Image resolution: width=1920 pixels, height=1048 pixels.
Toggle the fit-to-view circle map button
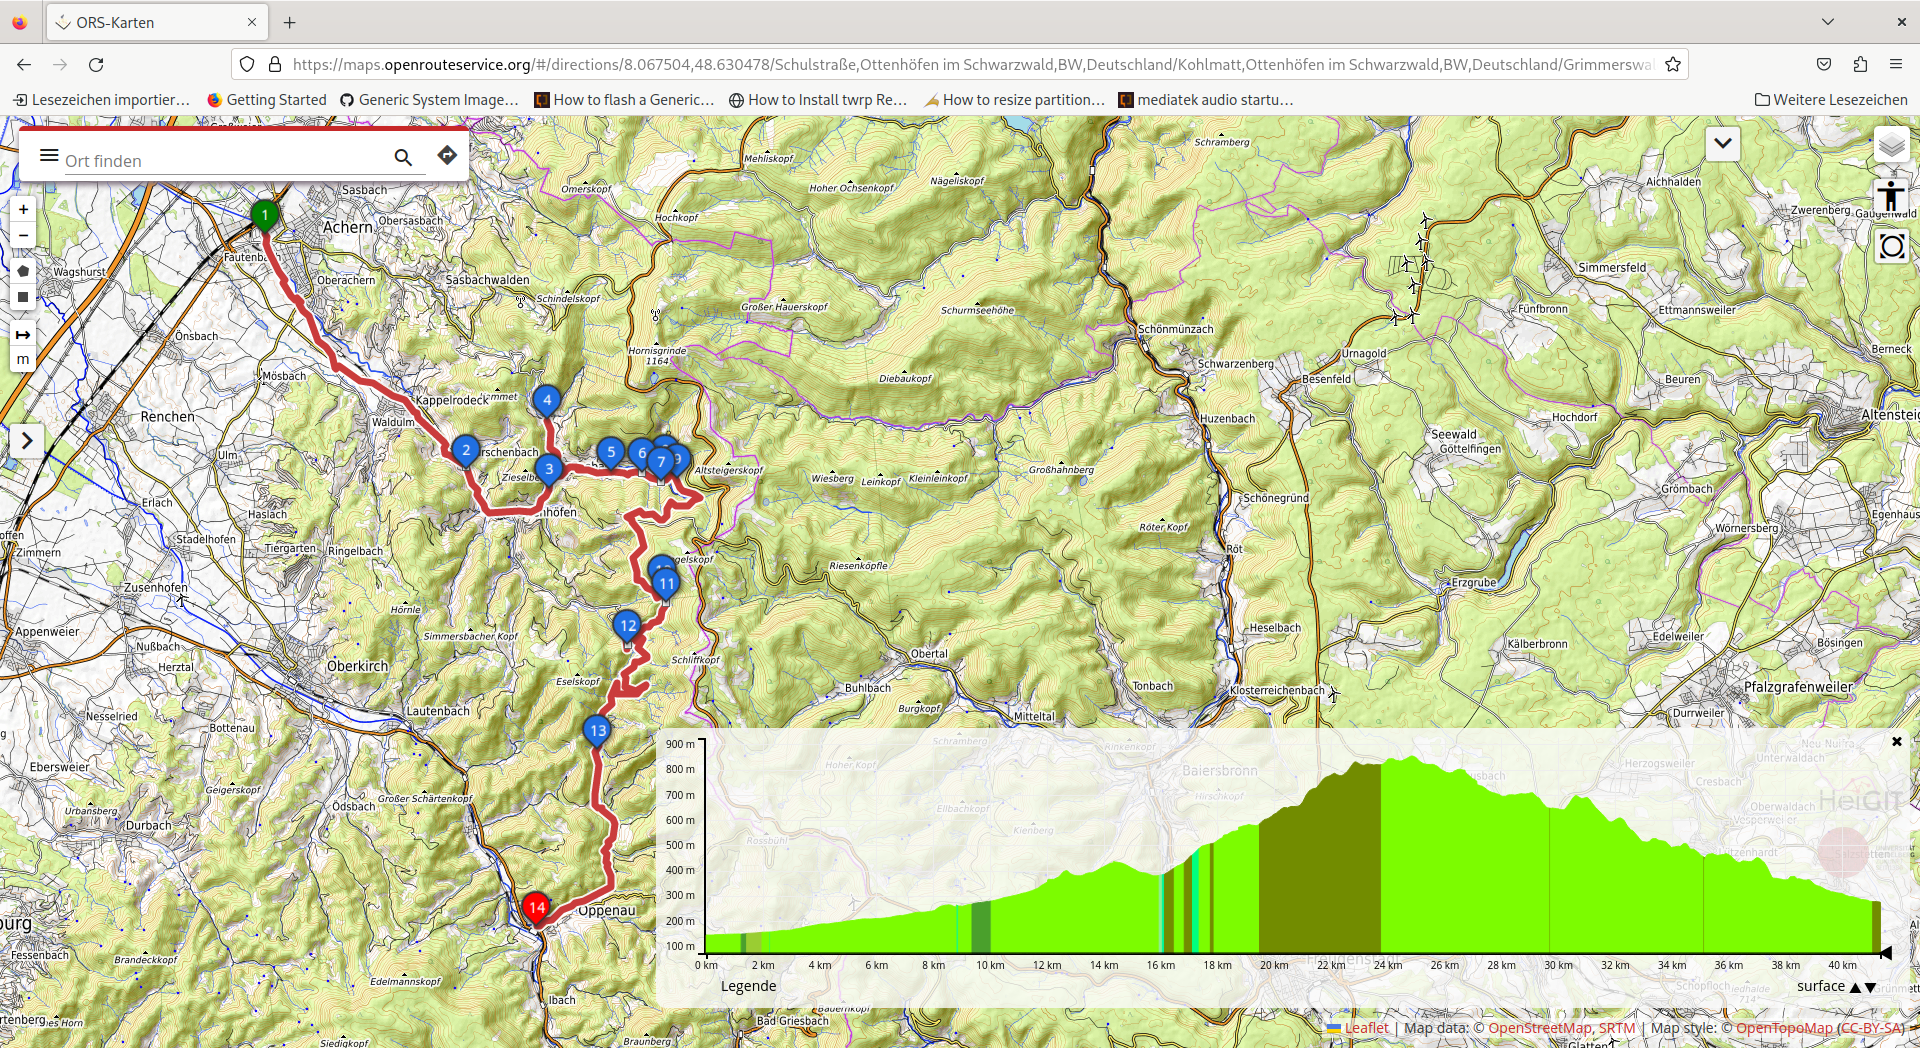click(x=1891, y=246)
